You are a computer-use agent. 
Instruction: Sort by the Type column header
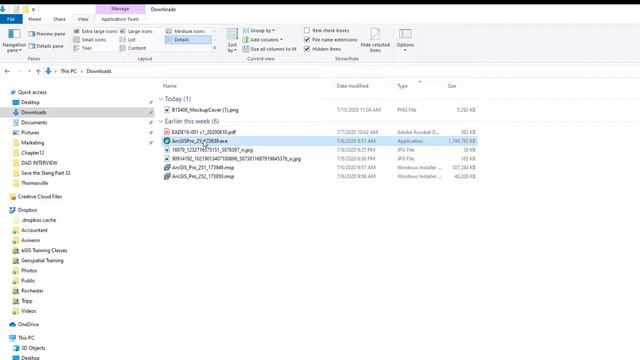click(x=402, y=86)
